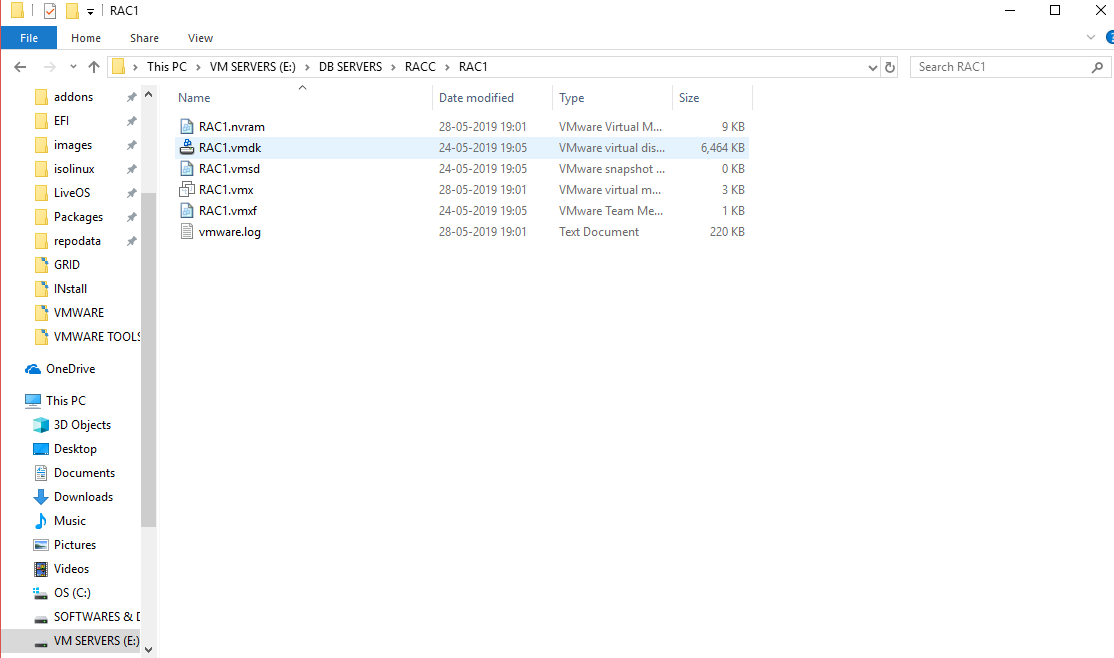1114x658 pixels.
Task: Click the RAC1.vmdk file name
Action: pyautogui.click(x=230, y=148)
